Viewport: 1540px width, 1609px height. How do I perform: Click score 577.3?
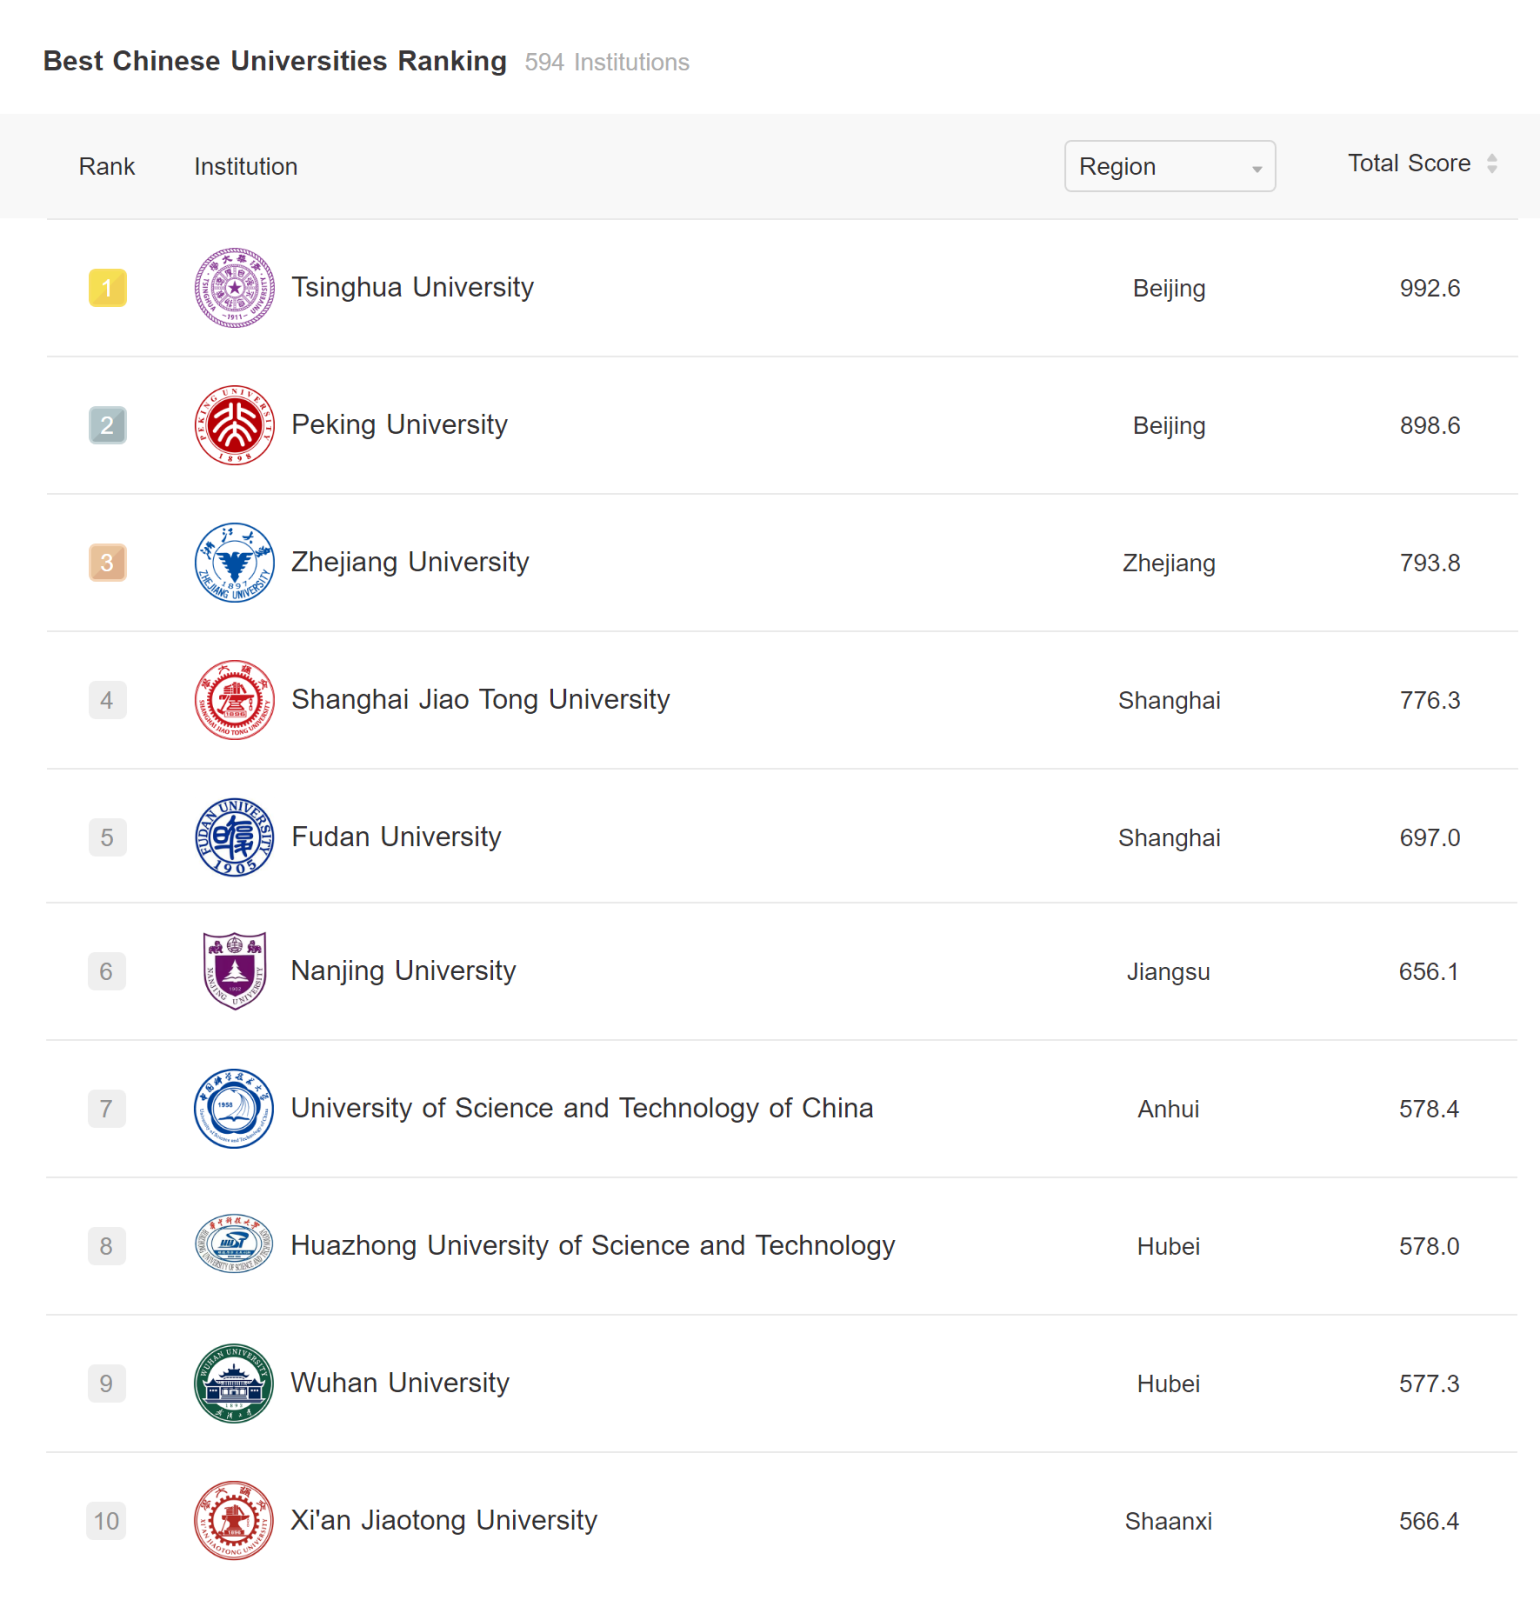point(1429,1384)
